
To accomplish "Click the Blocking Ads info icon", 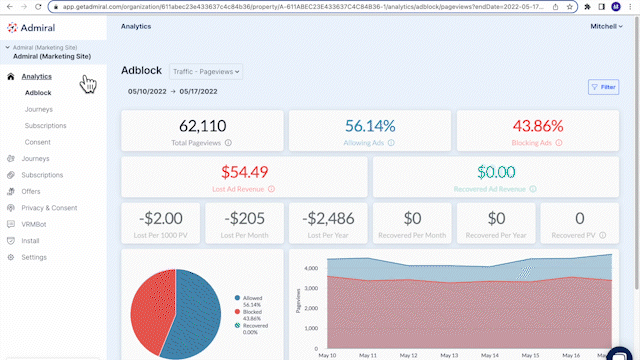I will pyautogui.click(x=559, y=143).
